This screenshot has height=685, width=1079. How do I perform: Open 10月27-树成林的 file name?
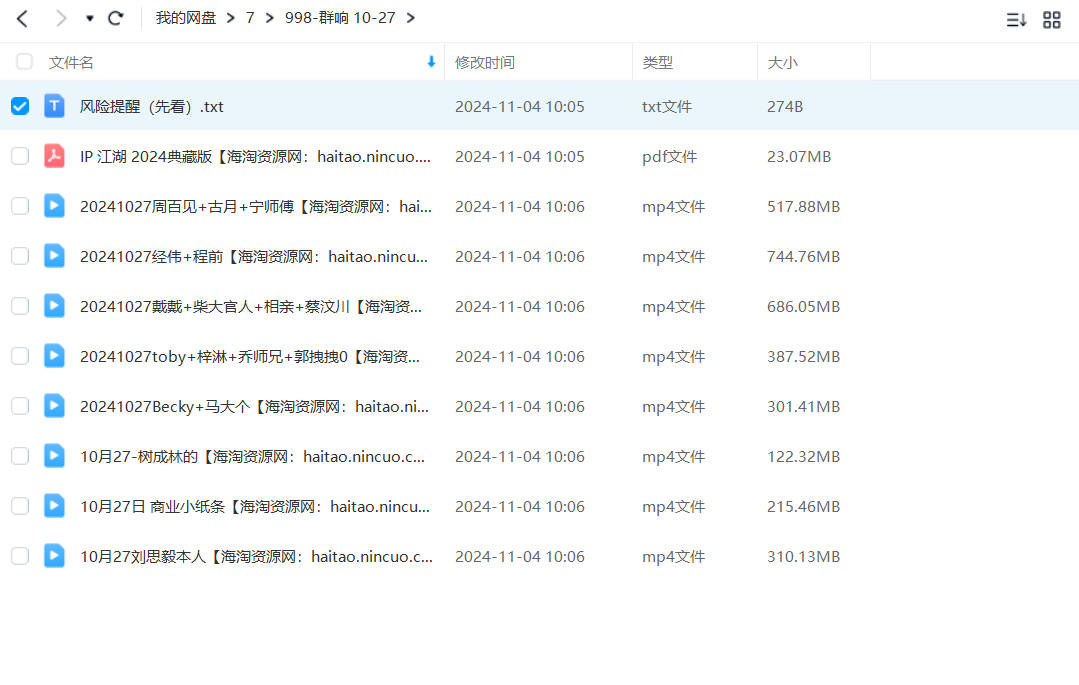253,456
